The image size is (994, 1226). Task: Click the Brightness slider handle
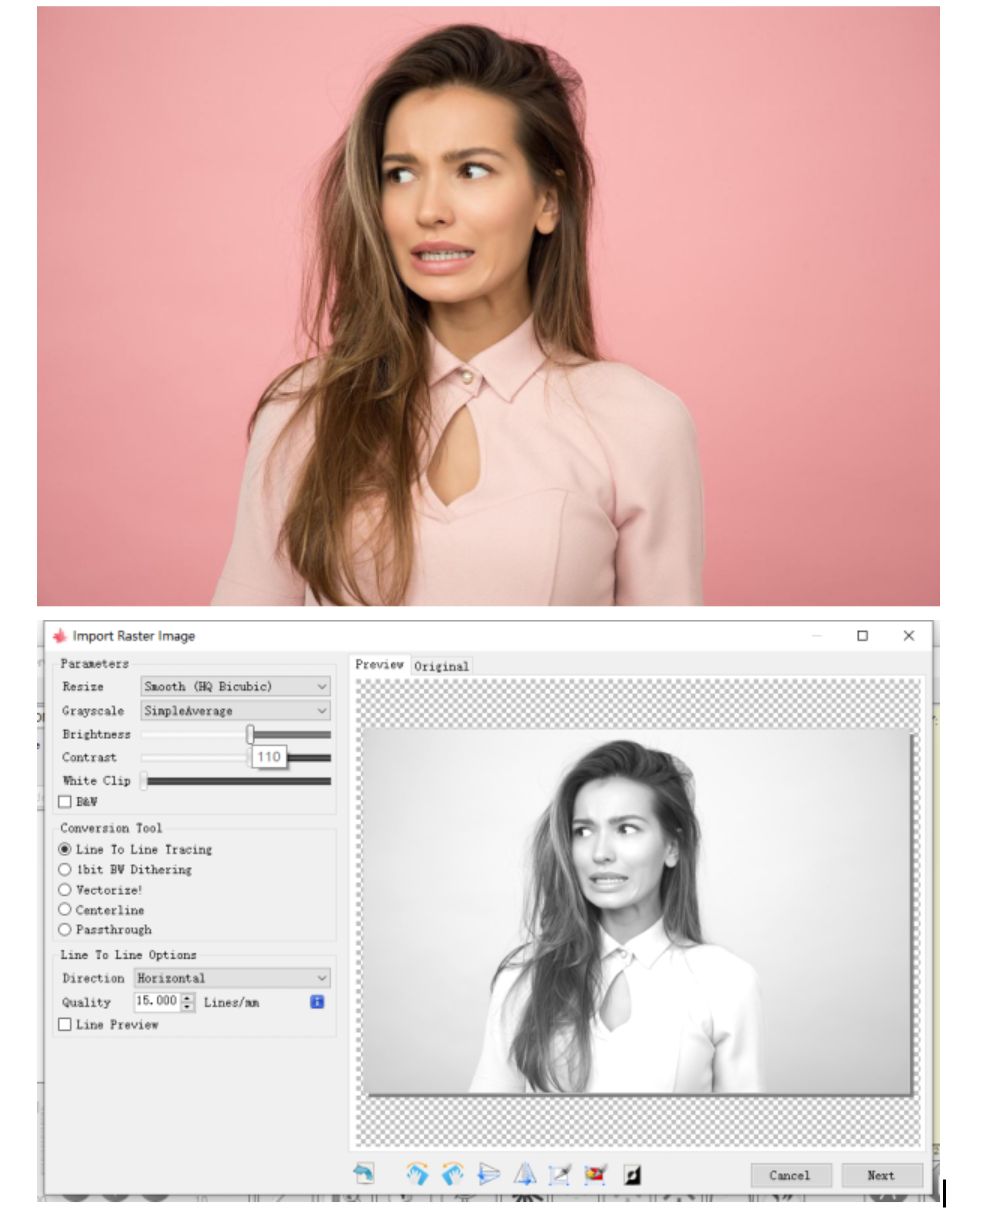point(250,734)
